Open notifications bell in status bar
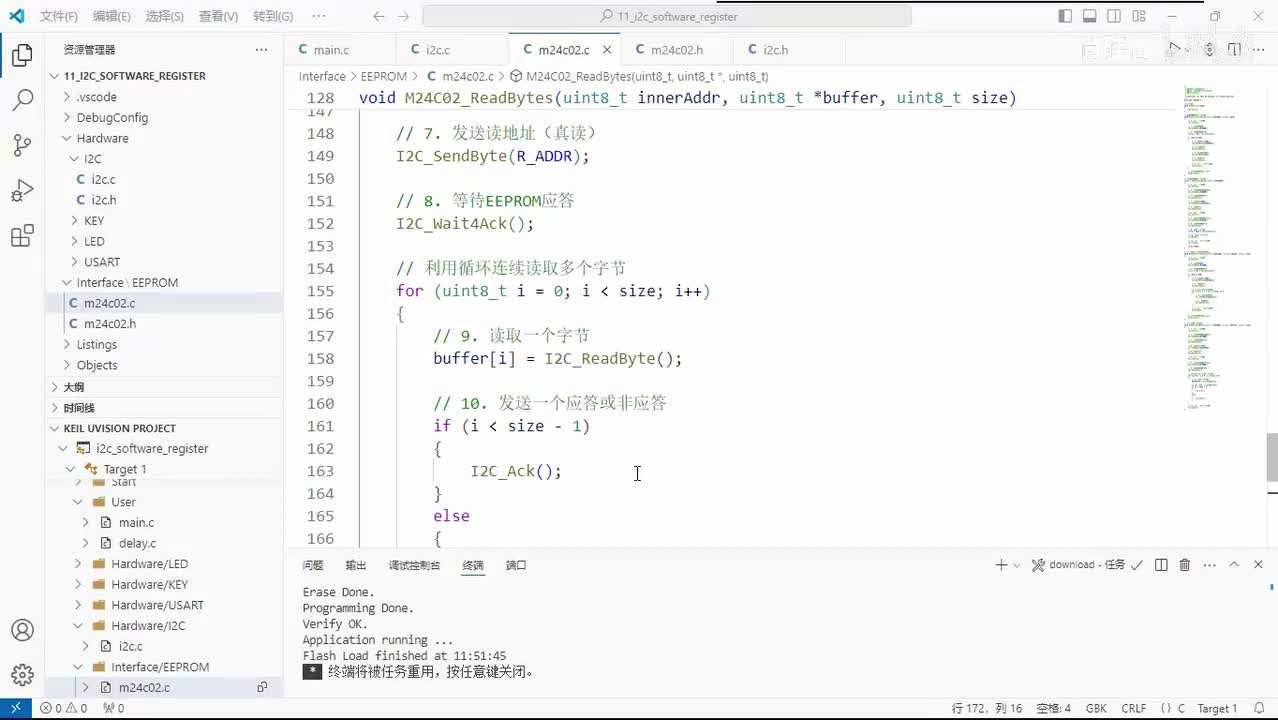This screenshot has height=720, width=1278. (x=1261, y=708)
